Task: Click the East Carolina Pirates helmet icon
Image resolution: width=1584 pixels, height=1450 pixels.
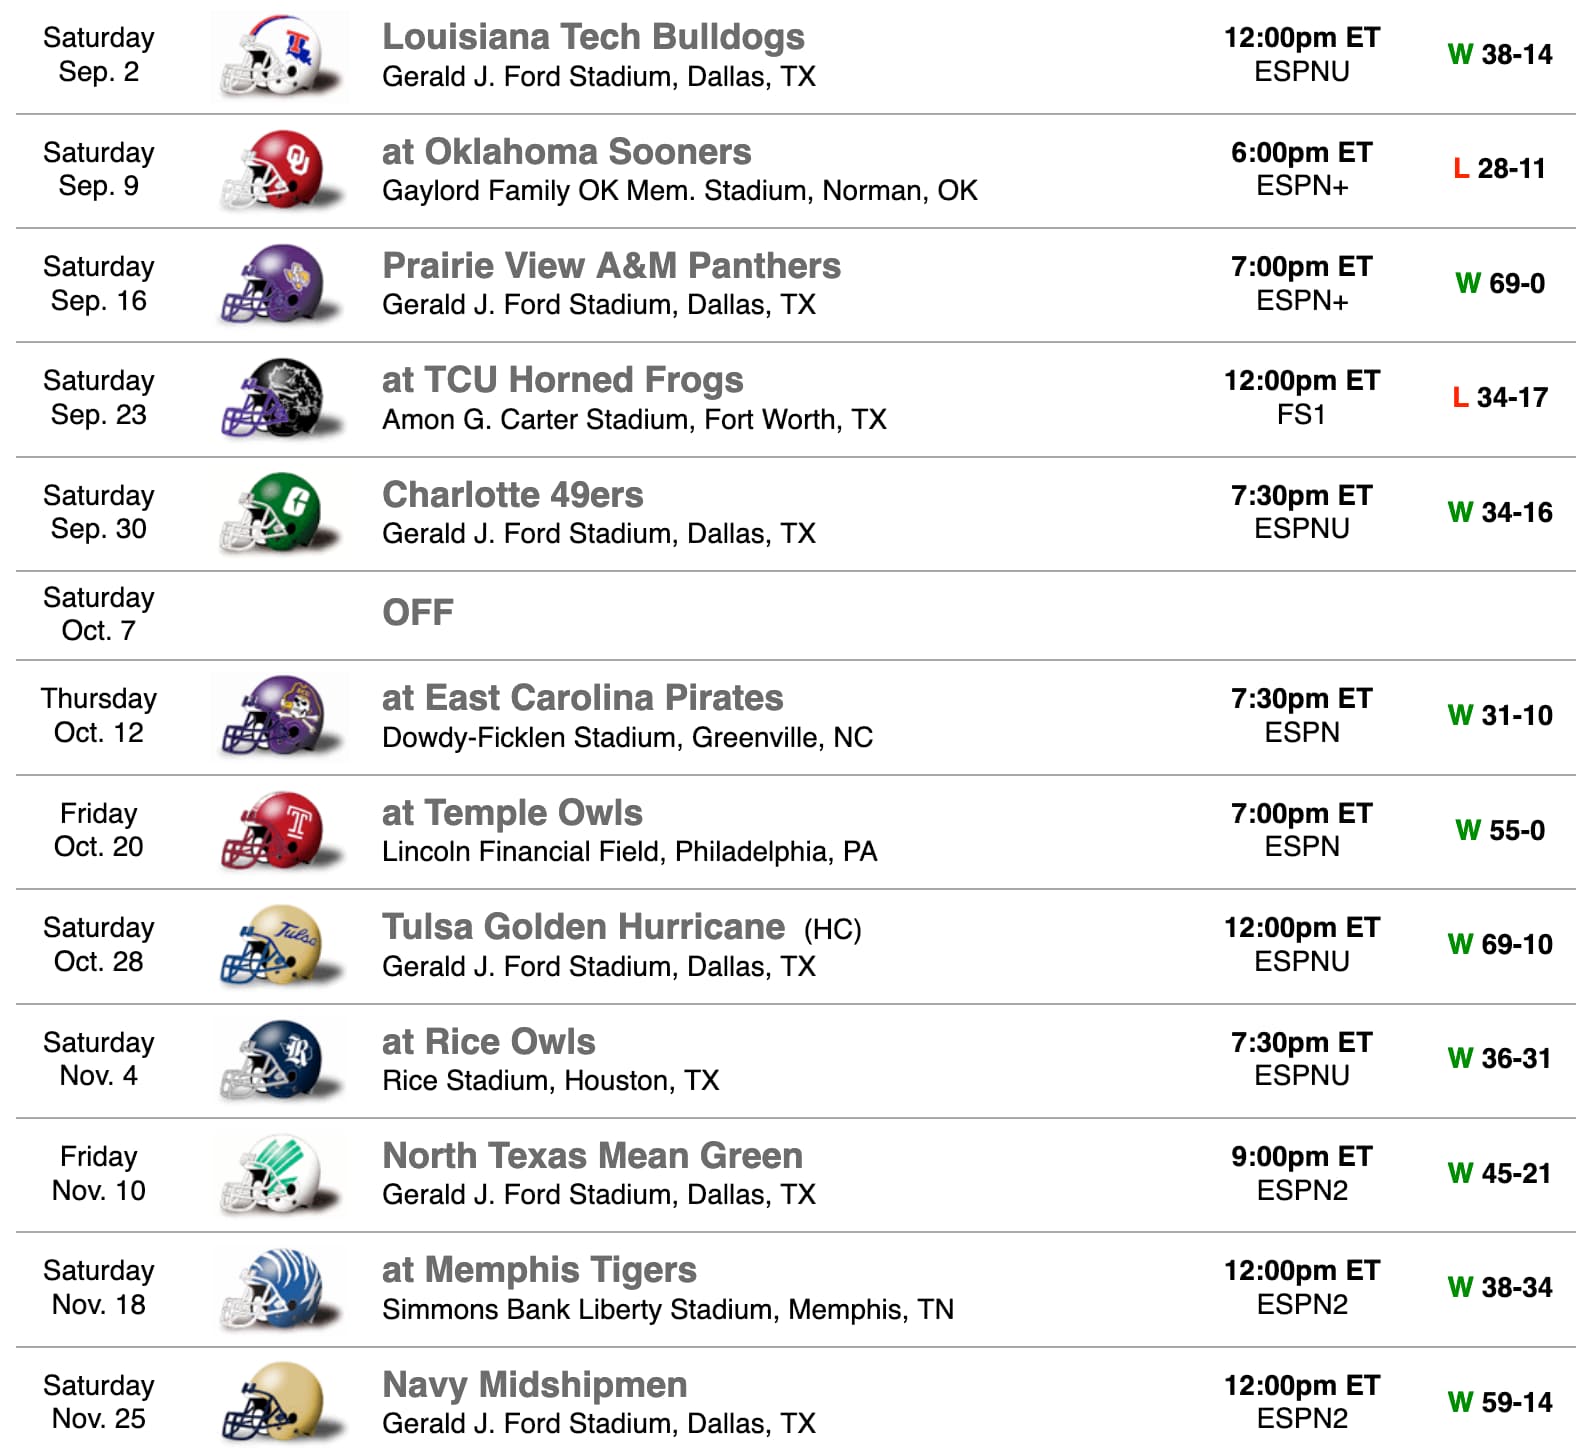Action: click(279, 716)
